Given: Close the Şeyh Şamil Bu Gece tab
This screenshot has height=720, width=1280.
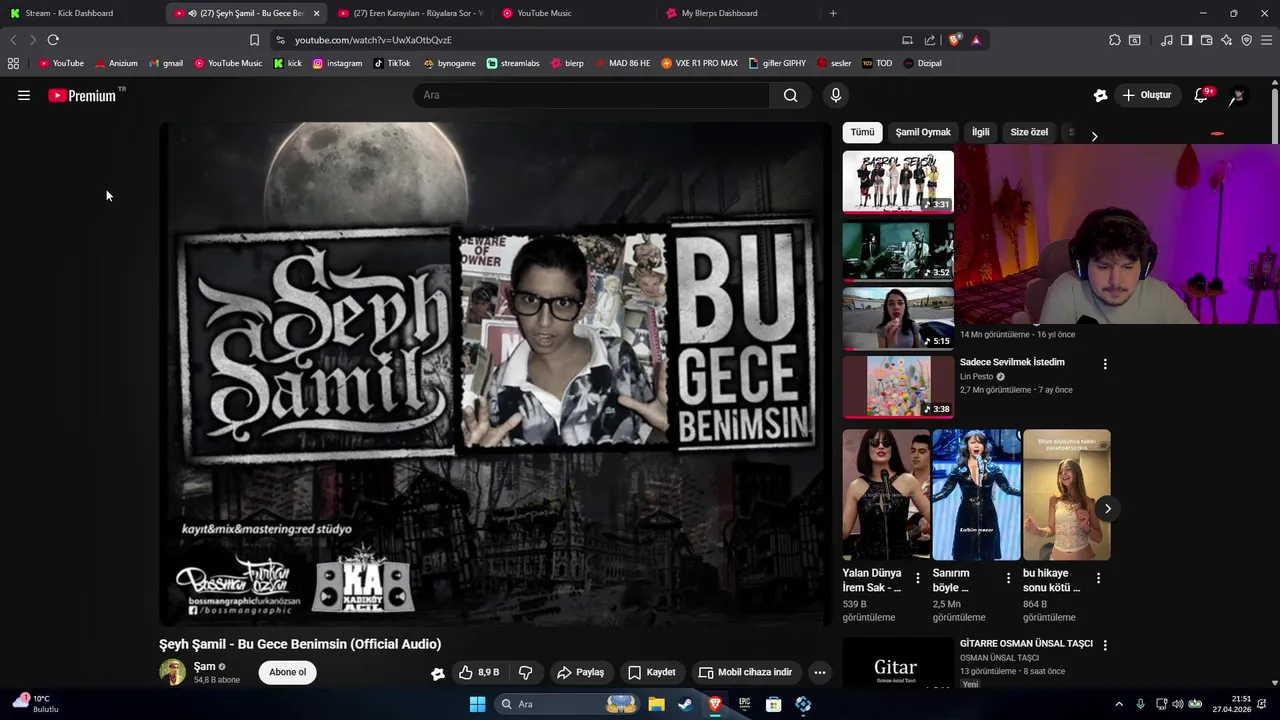Looking at the screenshot, I should [x=316, y=13].
